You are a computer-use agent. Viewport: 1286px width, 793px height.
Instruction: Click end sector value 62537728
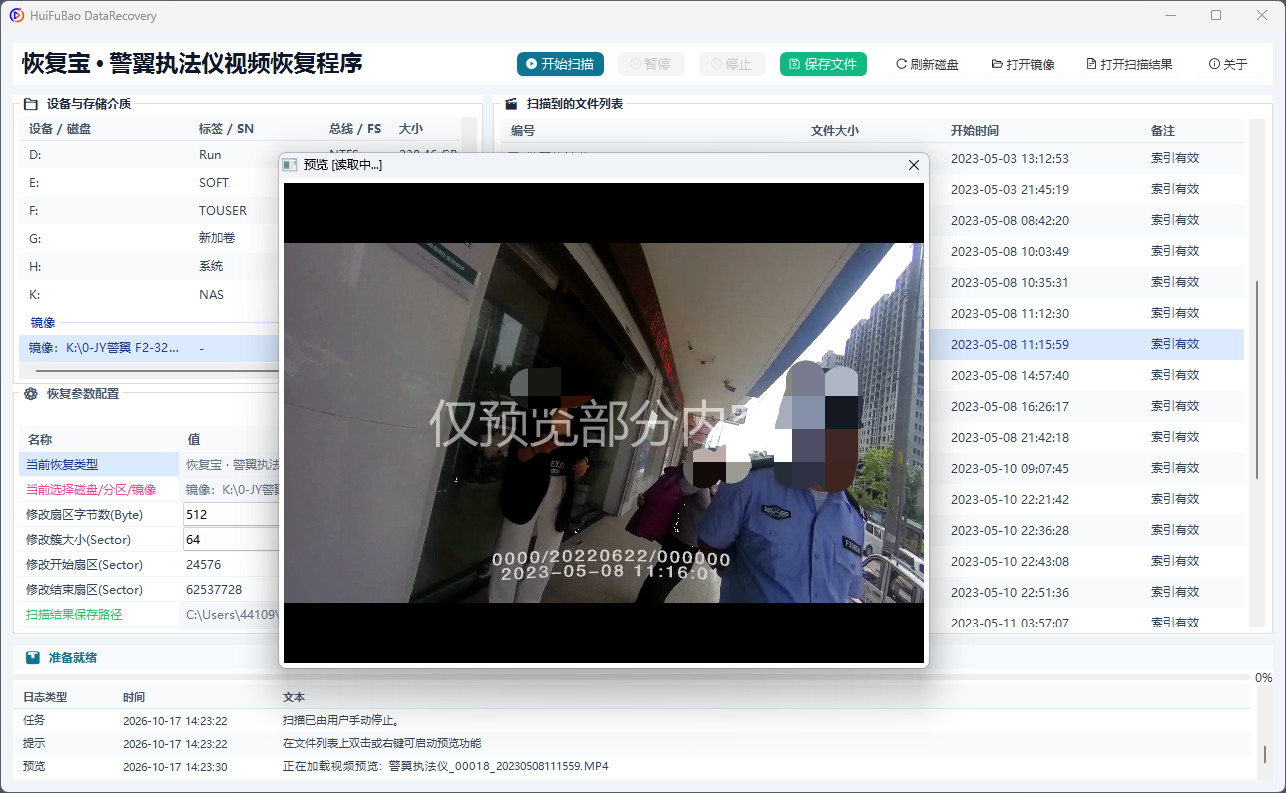click(x=214, y=590)
